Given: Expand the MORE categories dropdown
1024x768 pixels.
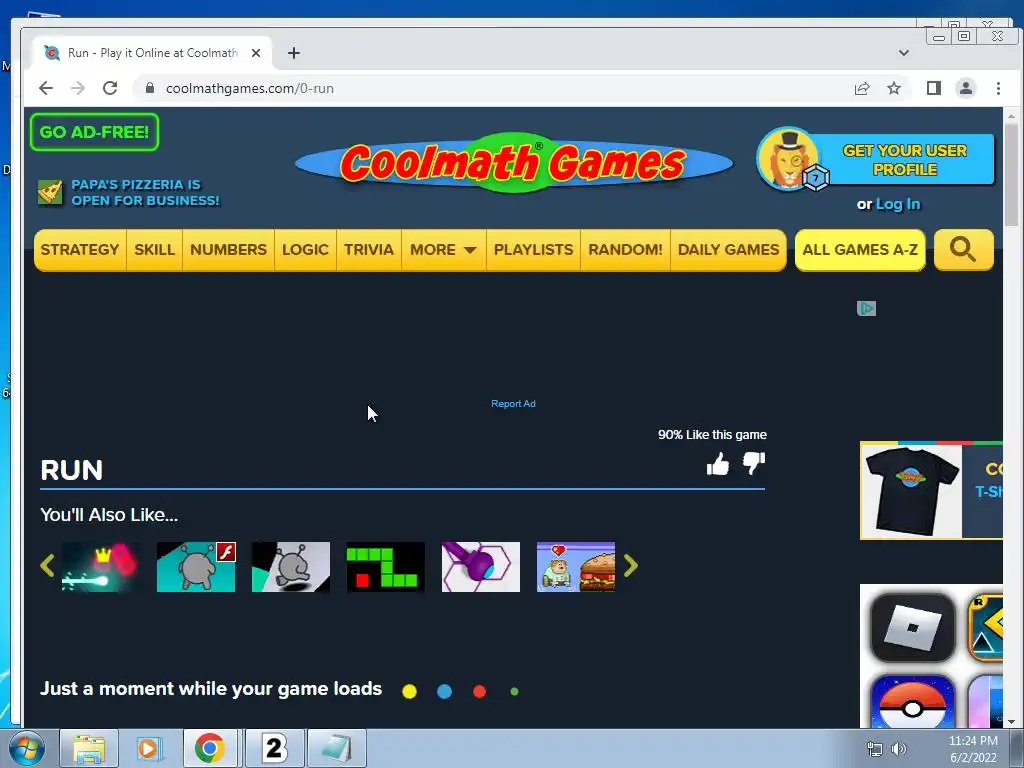Looking at the screenshot, I should click(443, 249).
